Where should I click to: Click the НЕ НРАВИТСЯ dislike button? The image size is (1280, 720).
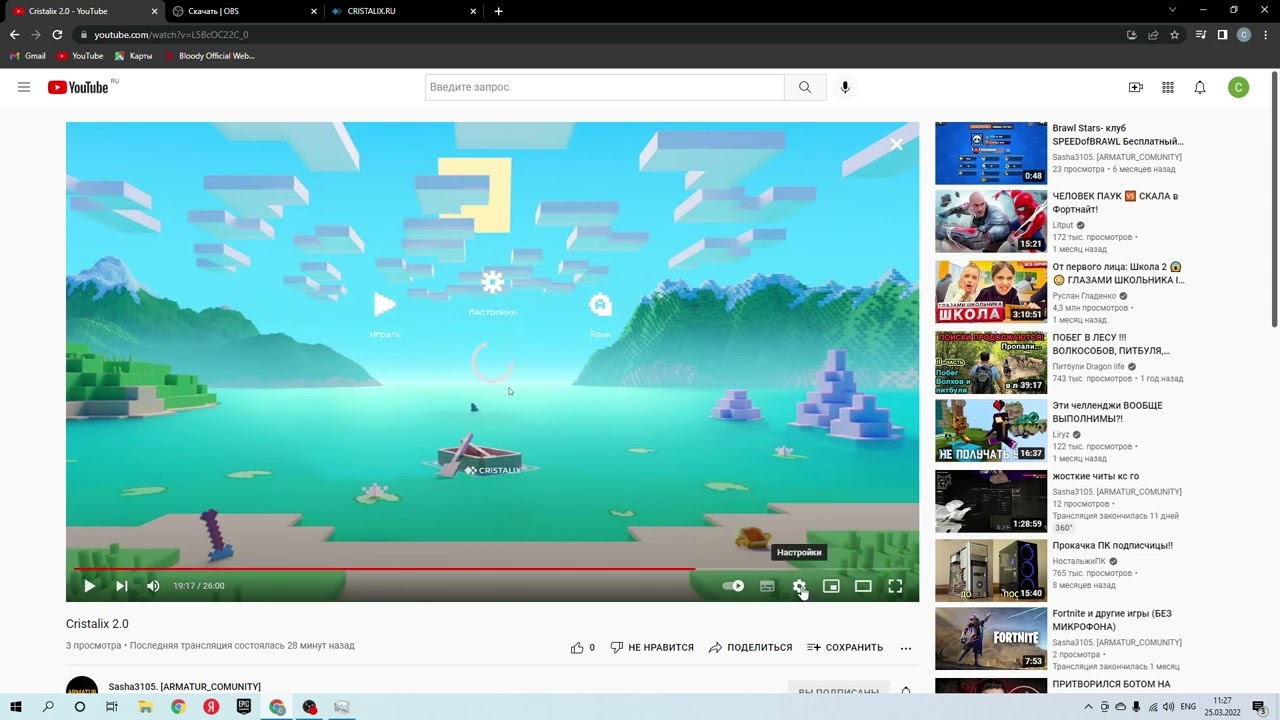[652, 647]
